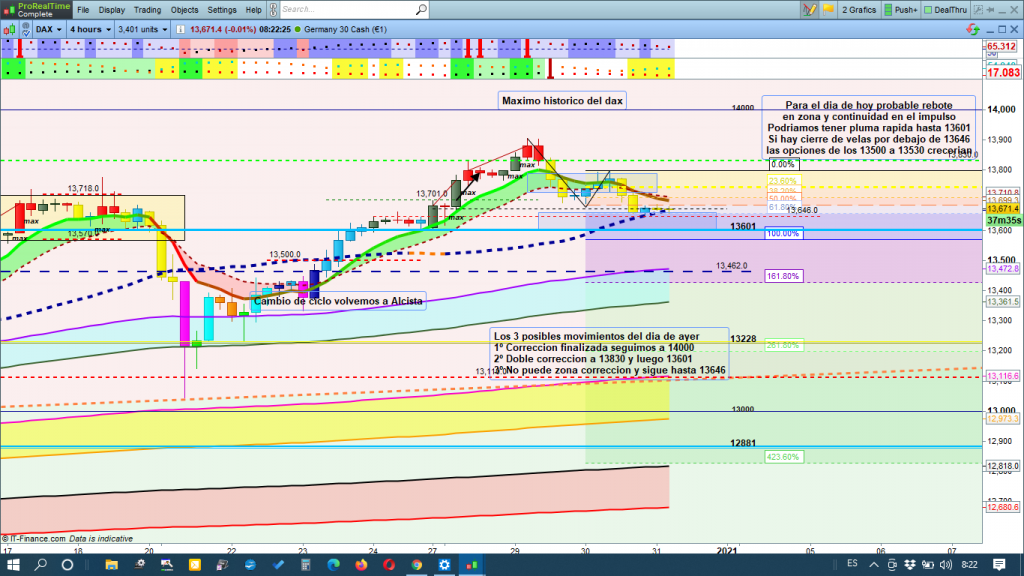
Task: Open the Trading menu
Action: (146, 10)
